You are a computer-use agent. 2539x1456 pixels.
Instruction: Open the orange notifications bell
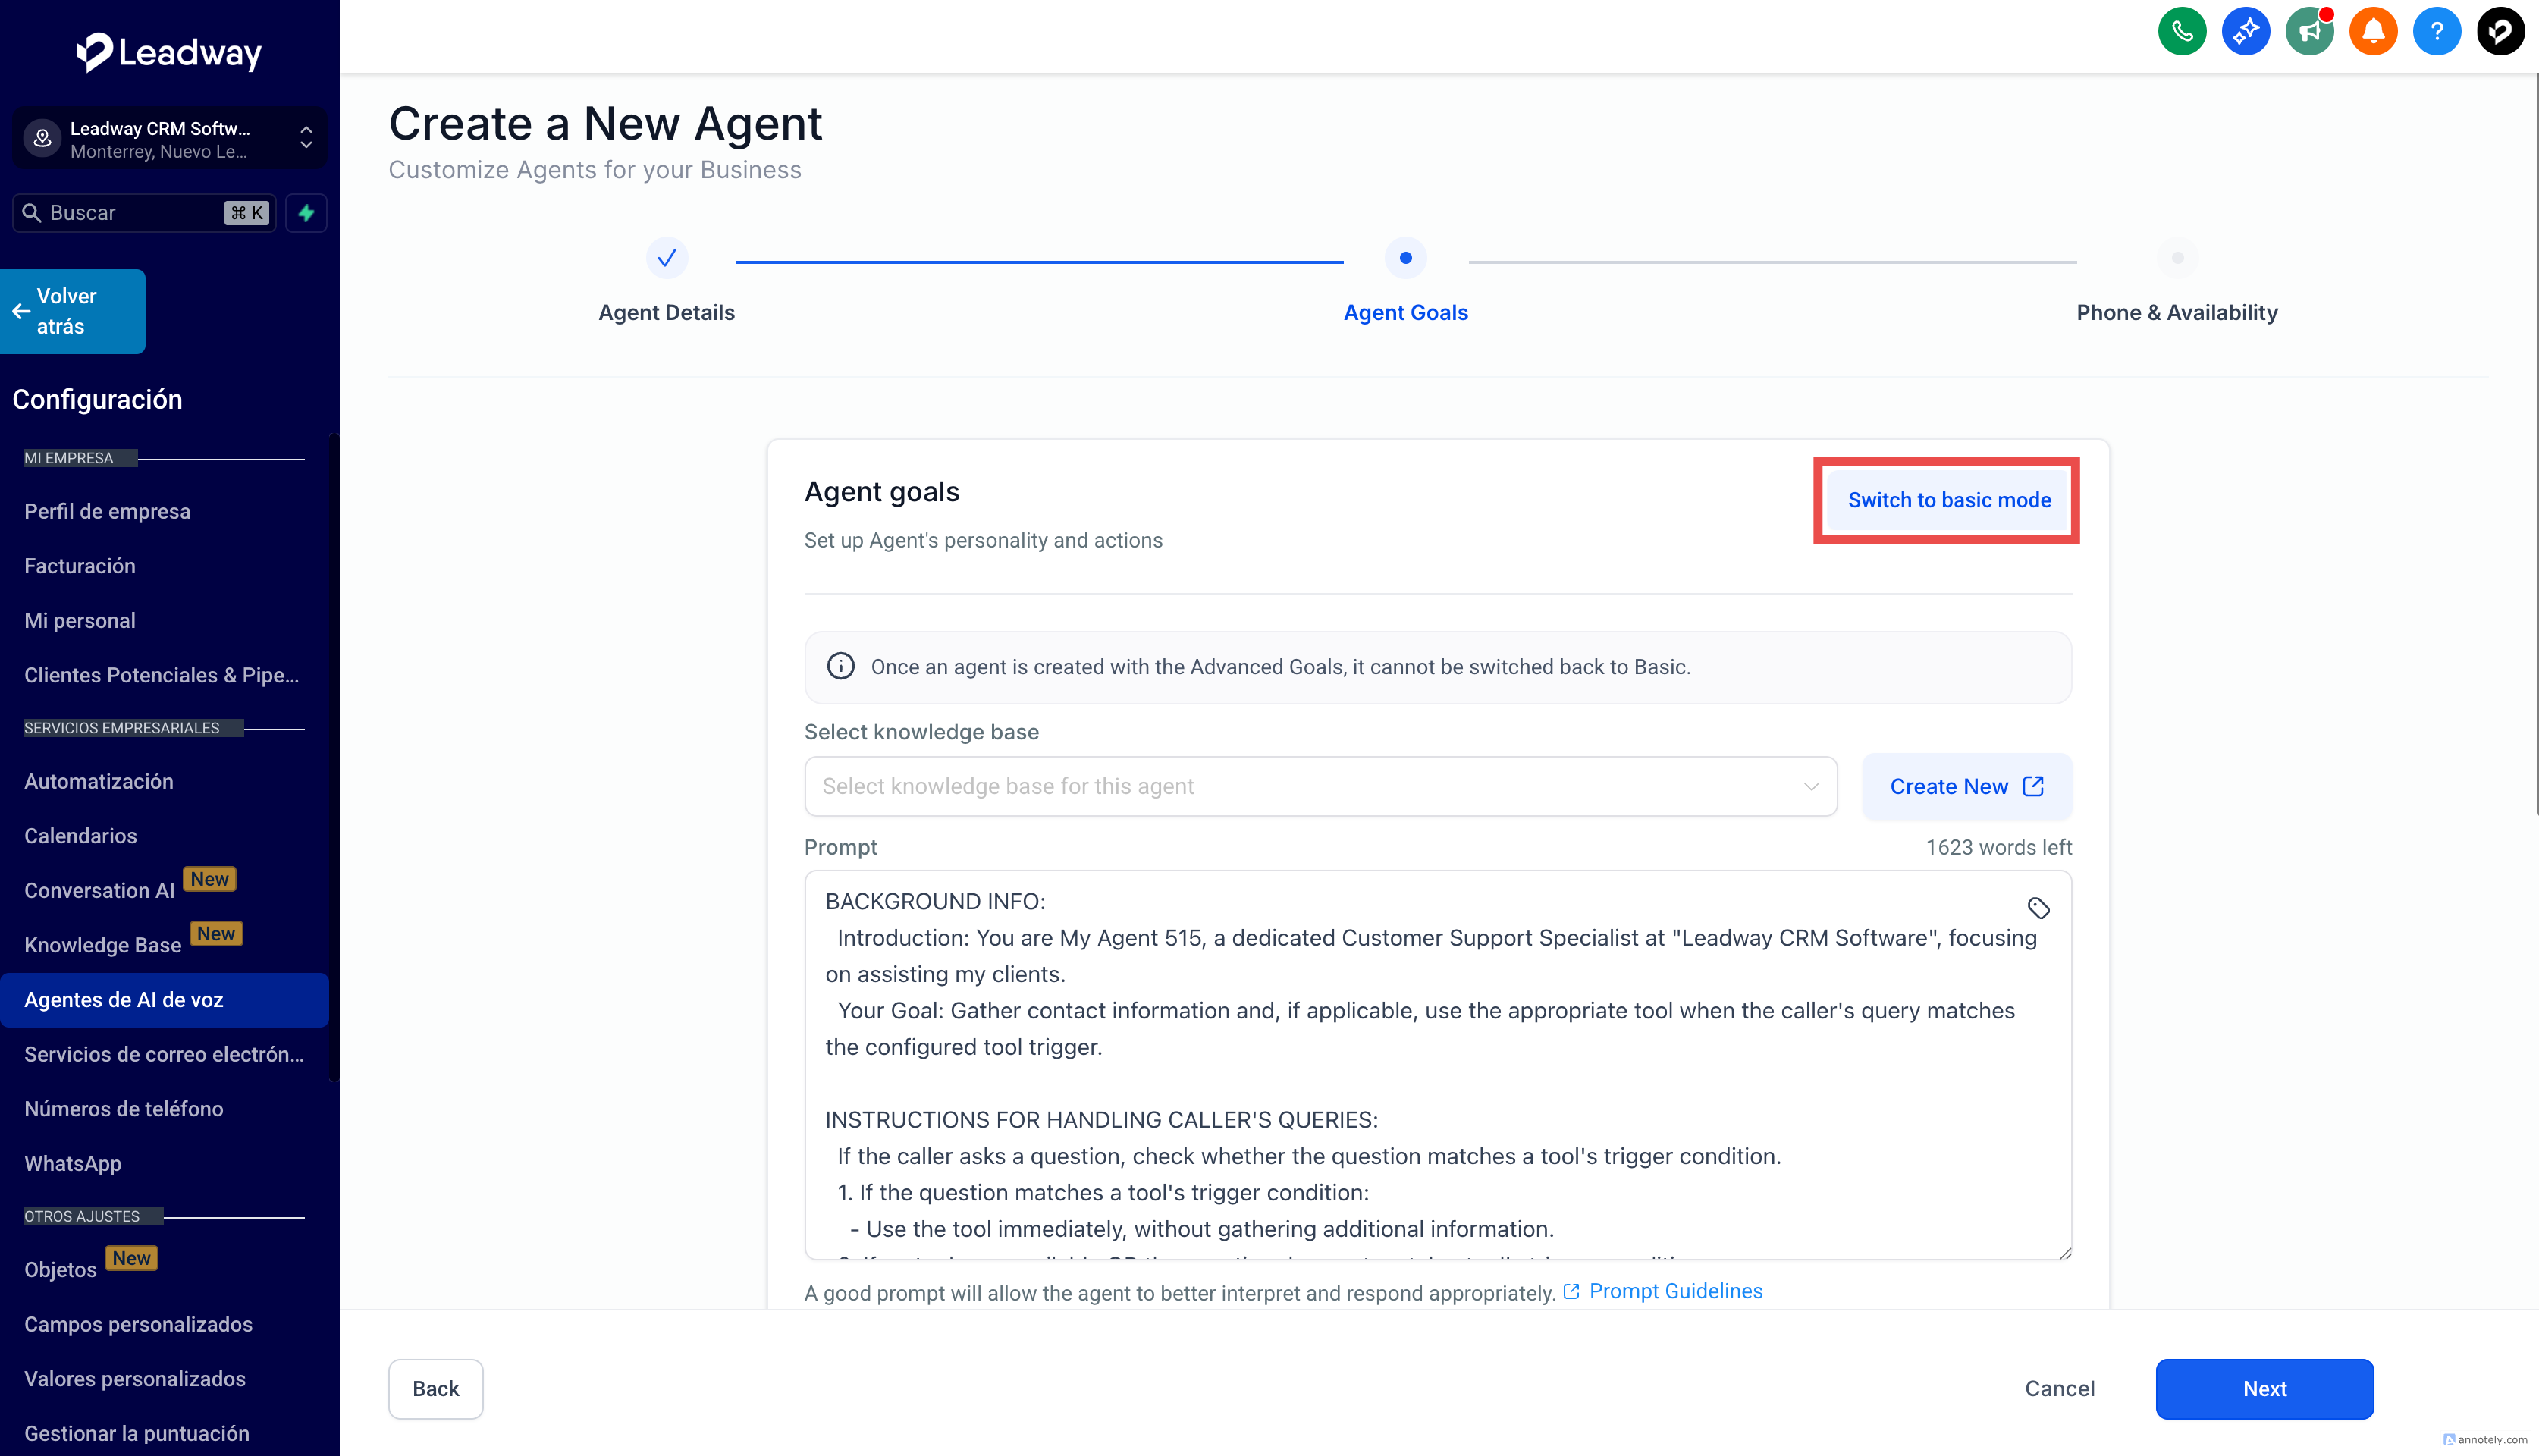click(x=2372, y=32)
